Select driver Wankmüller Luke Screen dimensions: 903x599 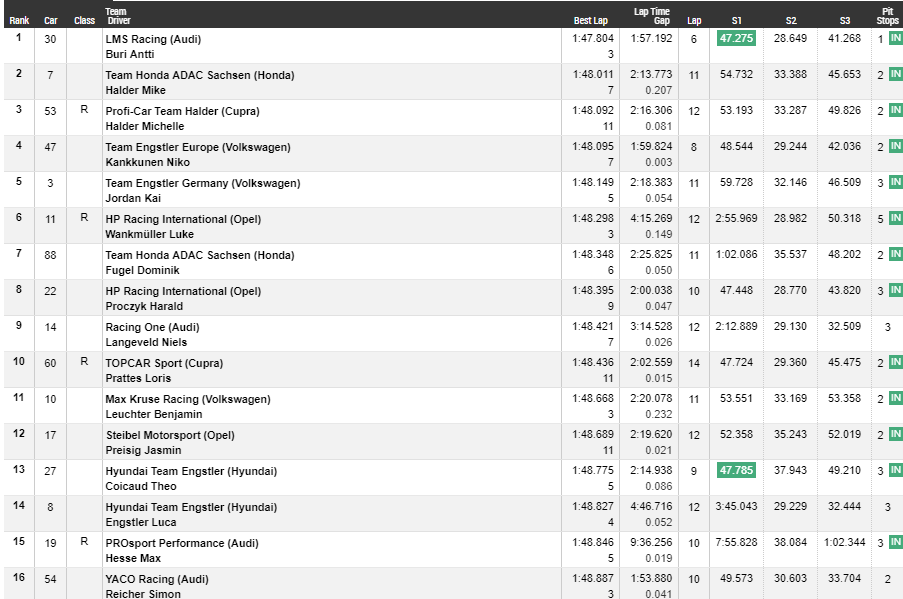150,234
